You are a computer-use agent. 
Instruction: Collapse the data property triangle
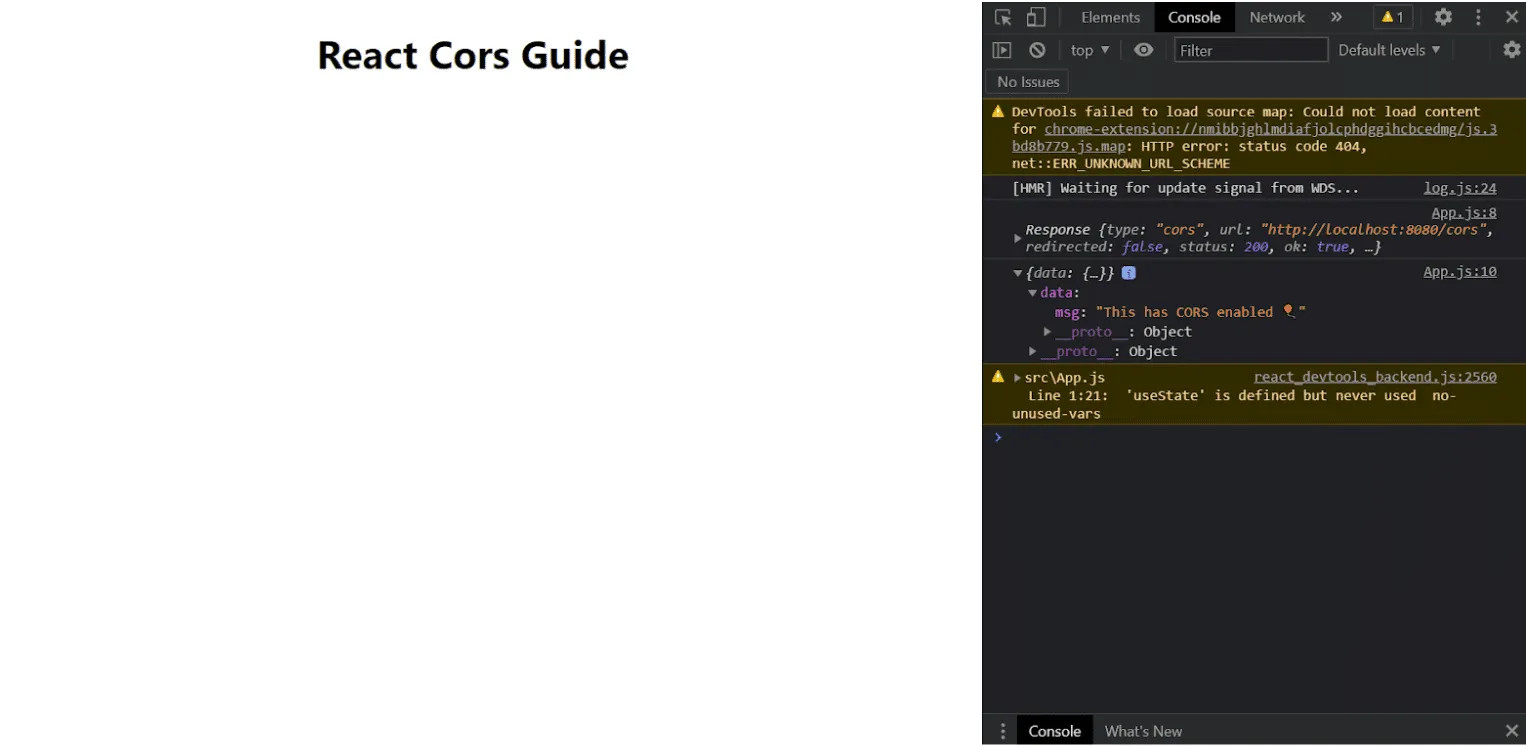(x=1033, y=293)
